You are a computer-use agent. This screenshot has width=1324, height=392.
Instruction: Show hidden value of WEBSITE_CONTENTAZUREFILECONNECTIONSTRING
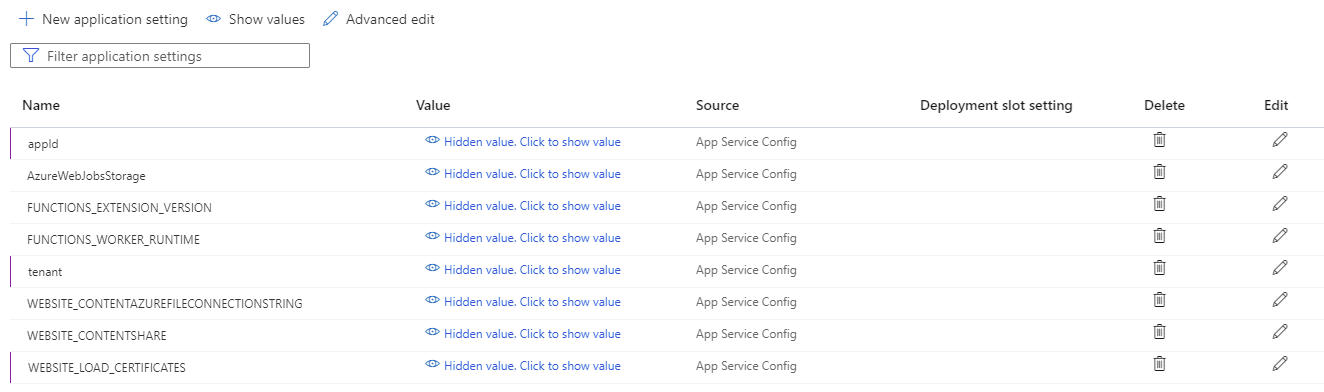tap(523, 302)
